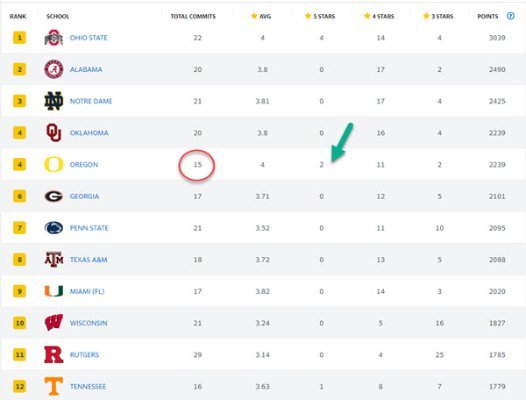Click the rank 2 badge
Image resolution: width=526 pixels, height=400 pixels.
coord(19,69)
